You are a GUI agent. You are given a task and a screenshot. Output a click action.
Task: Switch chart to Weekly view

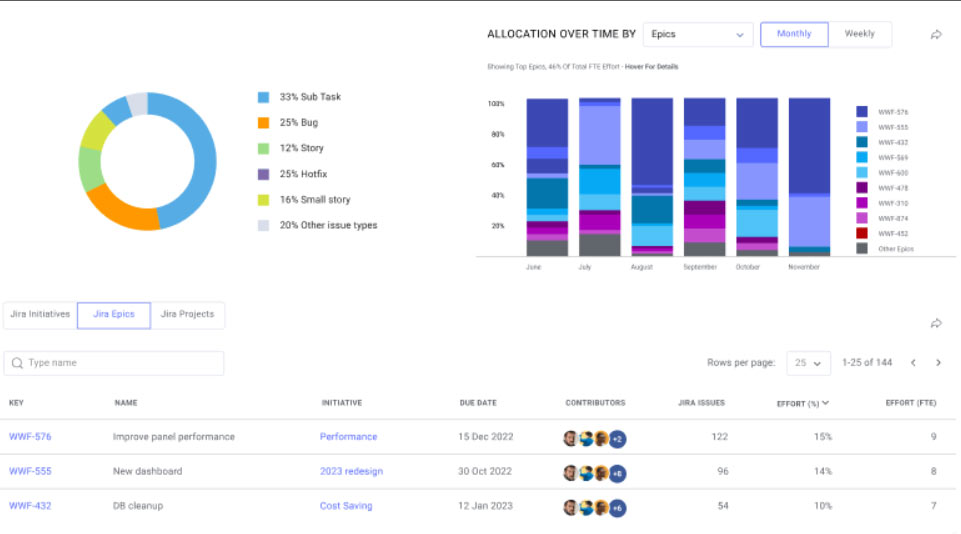coord(859,34)
